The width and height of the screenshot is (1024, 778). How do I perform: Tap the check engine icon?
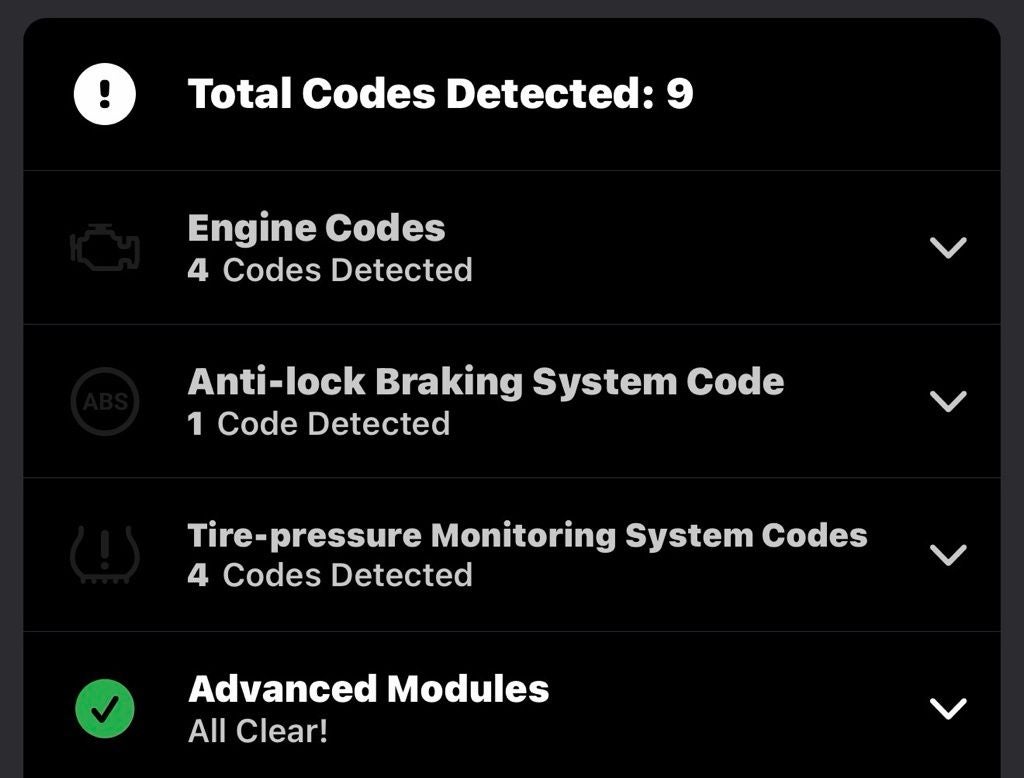click(105, 248)
